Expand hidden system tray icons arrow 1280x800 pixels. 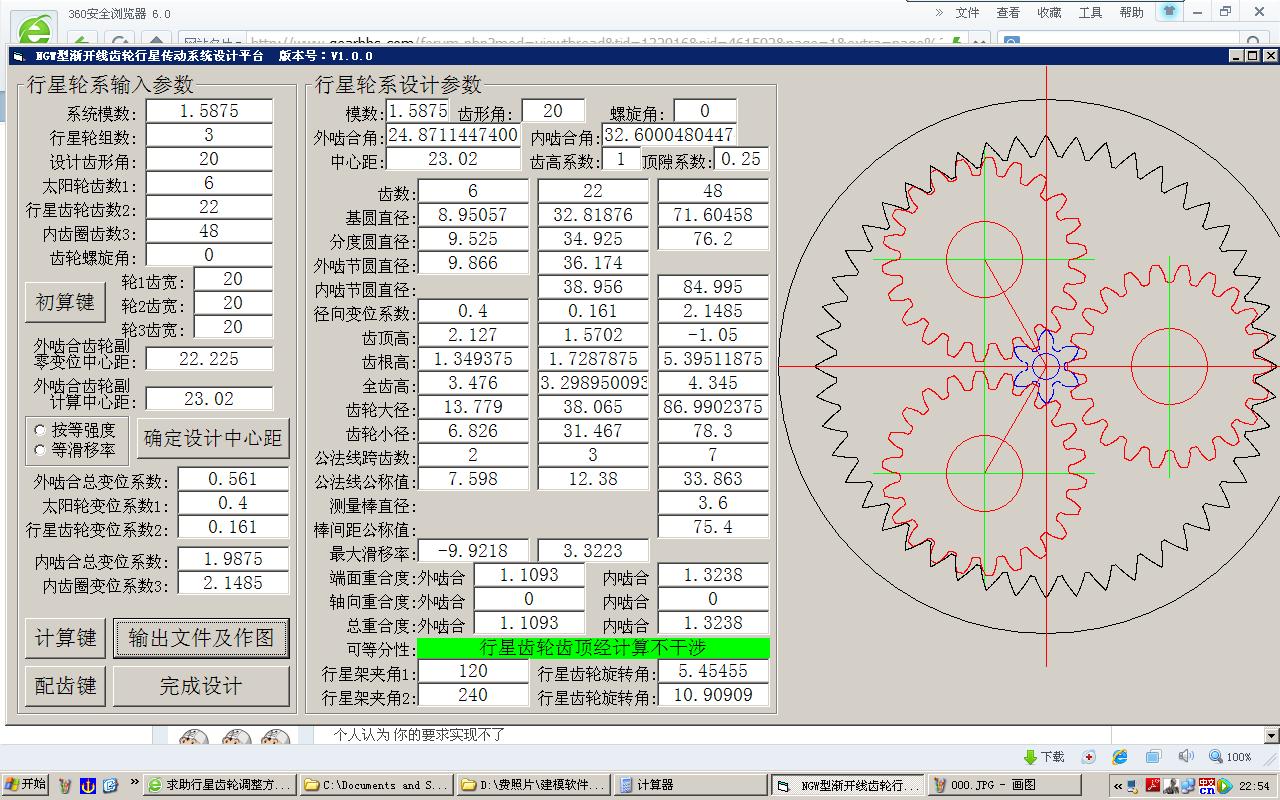coord(1117,786)
